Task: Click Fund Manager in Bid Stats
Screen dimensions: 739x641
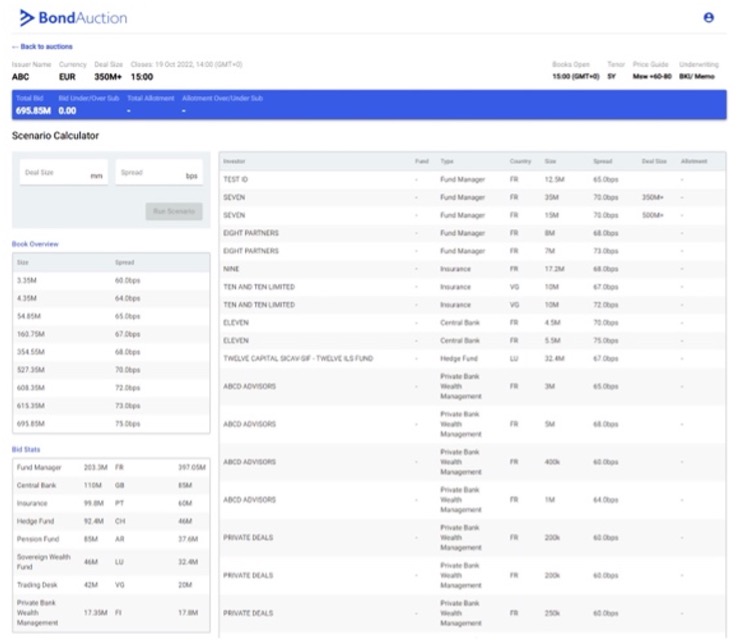Action: tap(39, 468)
